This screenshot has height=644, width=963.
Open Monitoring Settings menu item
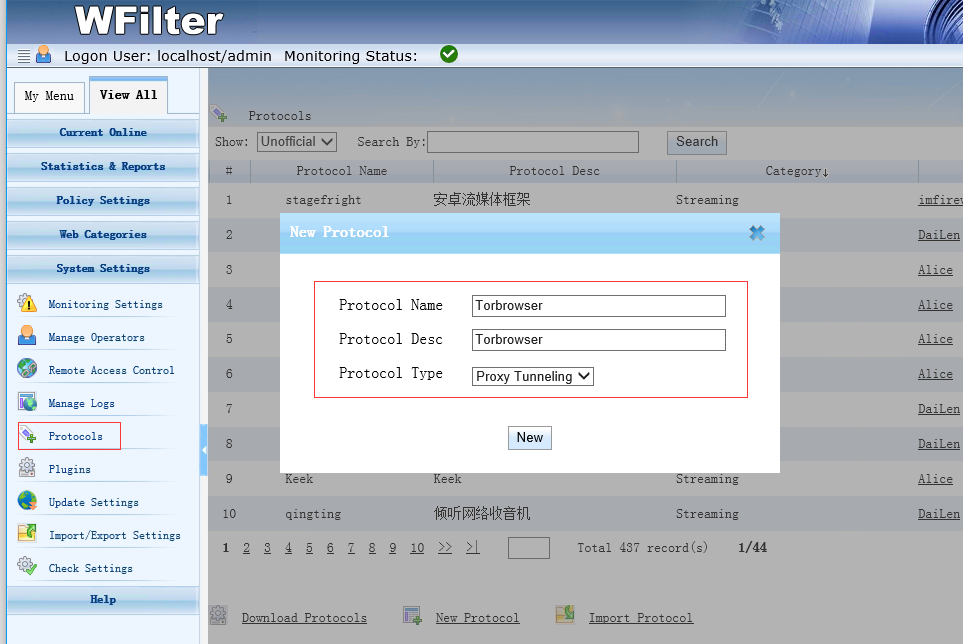[106, 305]
